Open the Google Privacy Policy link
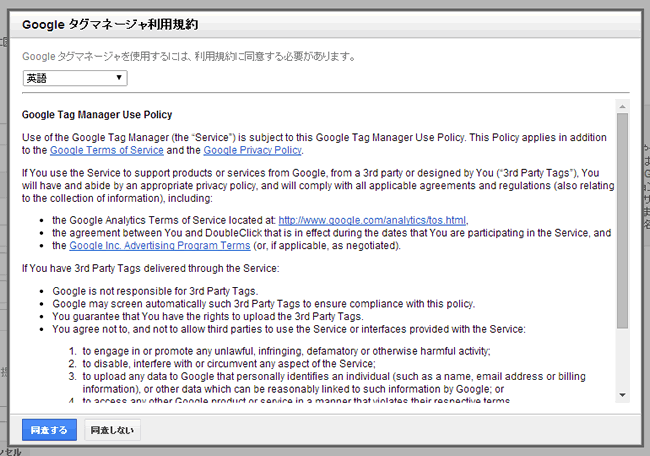 click(252, 150)
